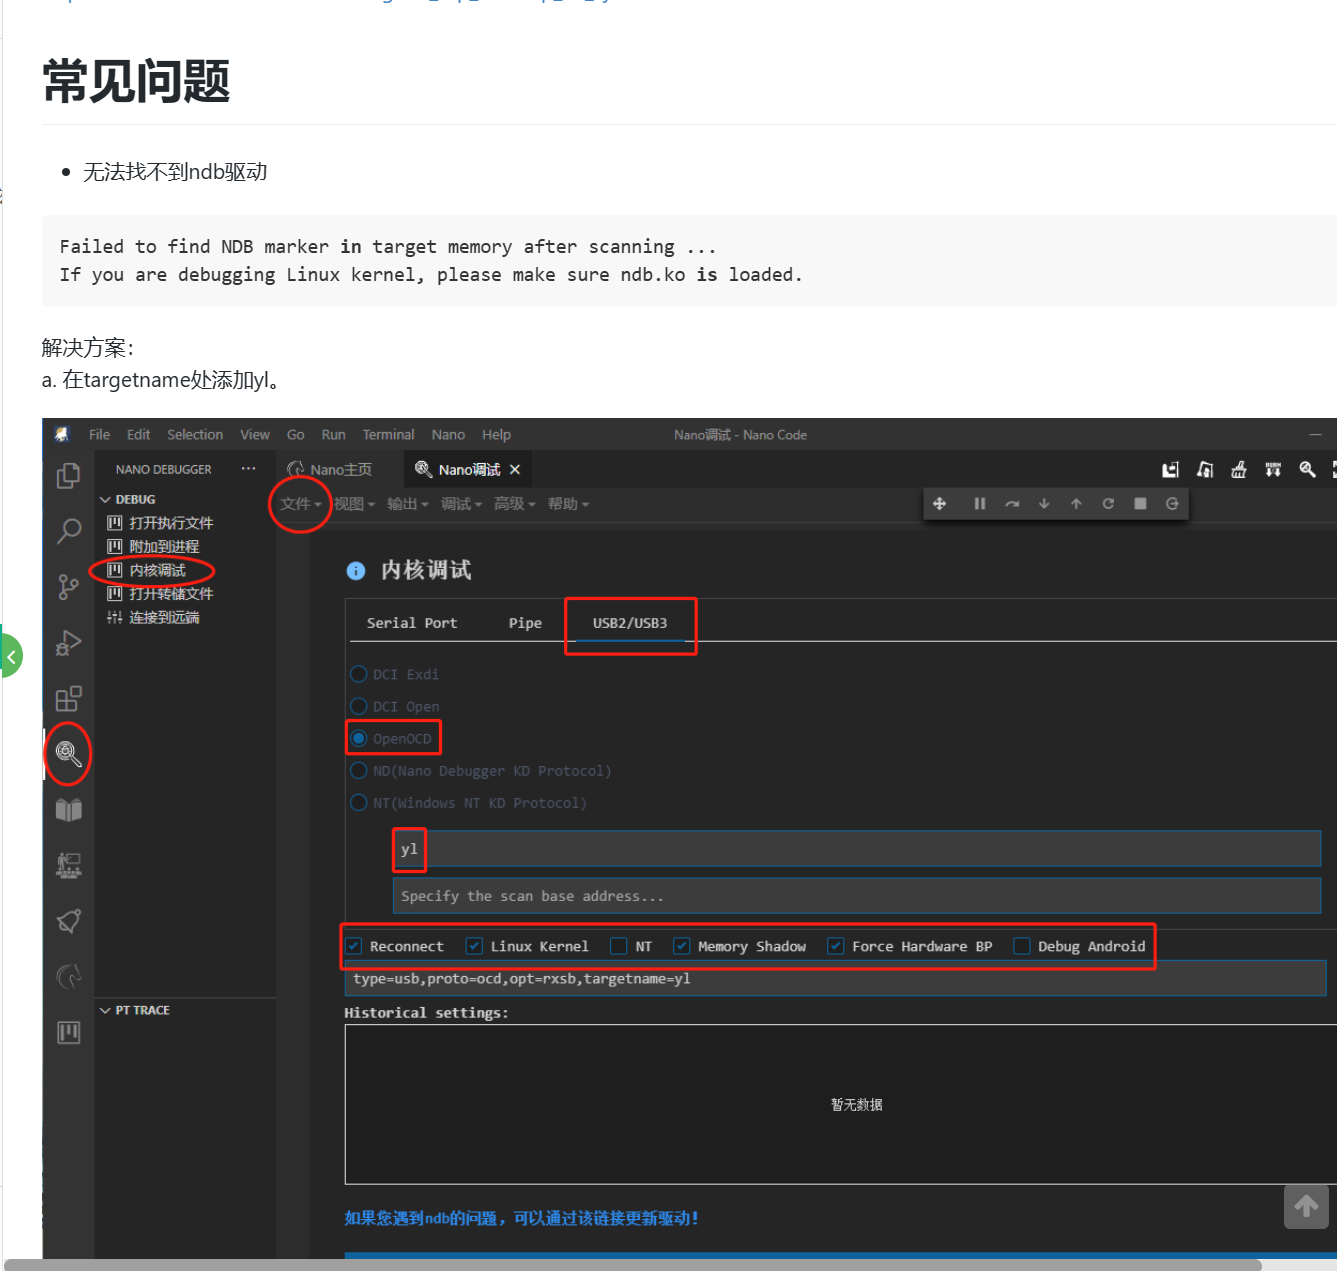
Task: Open the View menu
Action: [255, 435]
